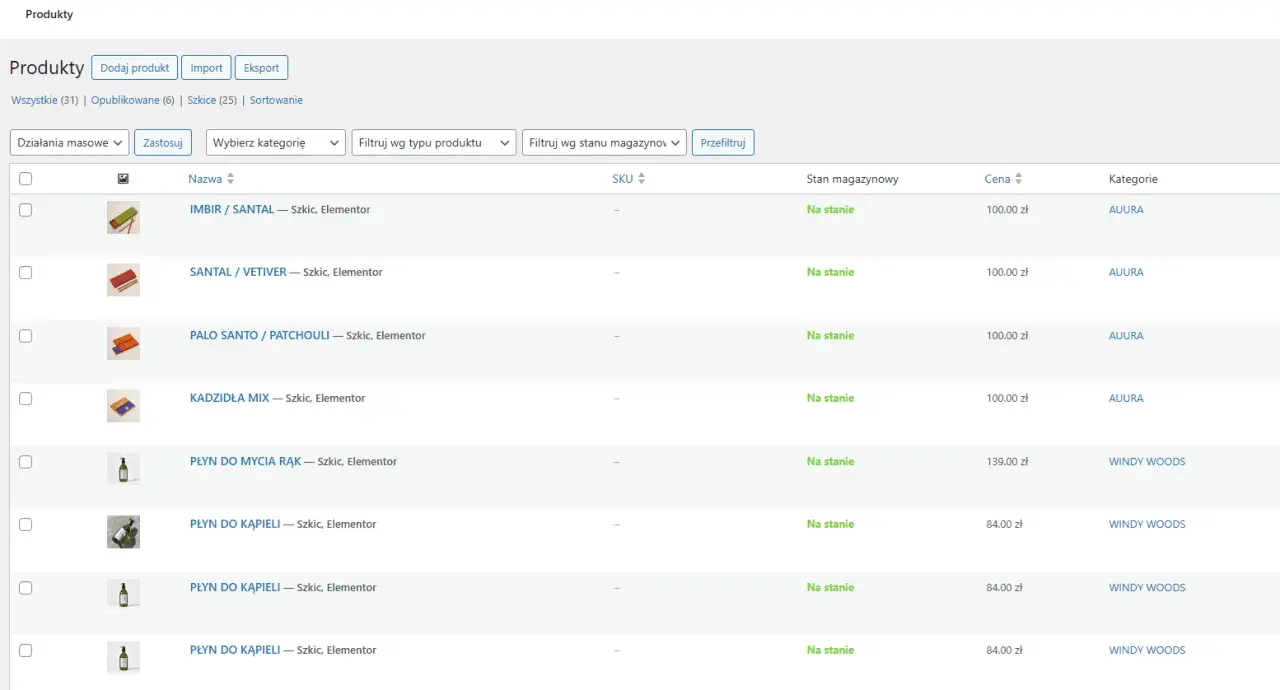Sort by Cena using its sort arrows

click(1018, 179)
